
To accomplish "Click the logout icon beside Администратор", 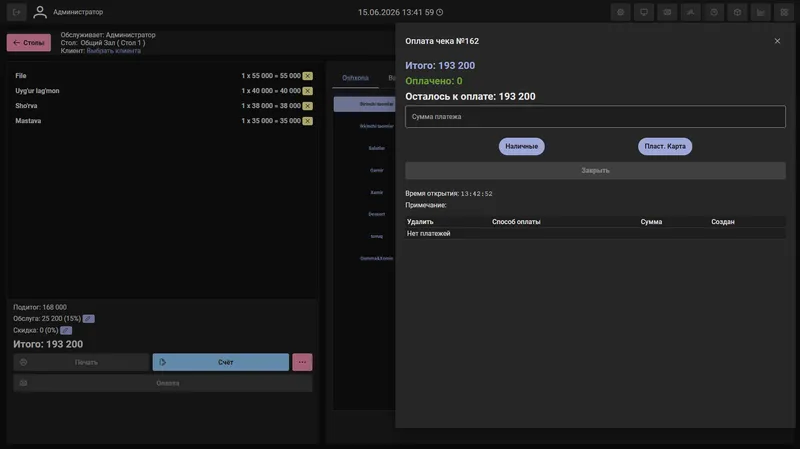I will (x=16, y=12).
